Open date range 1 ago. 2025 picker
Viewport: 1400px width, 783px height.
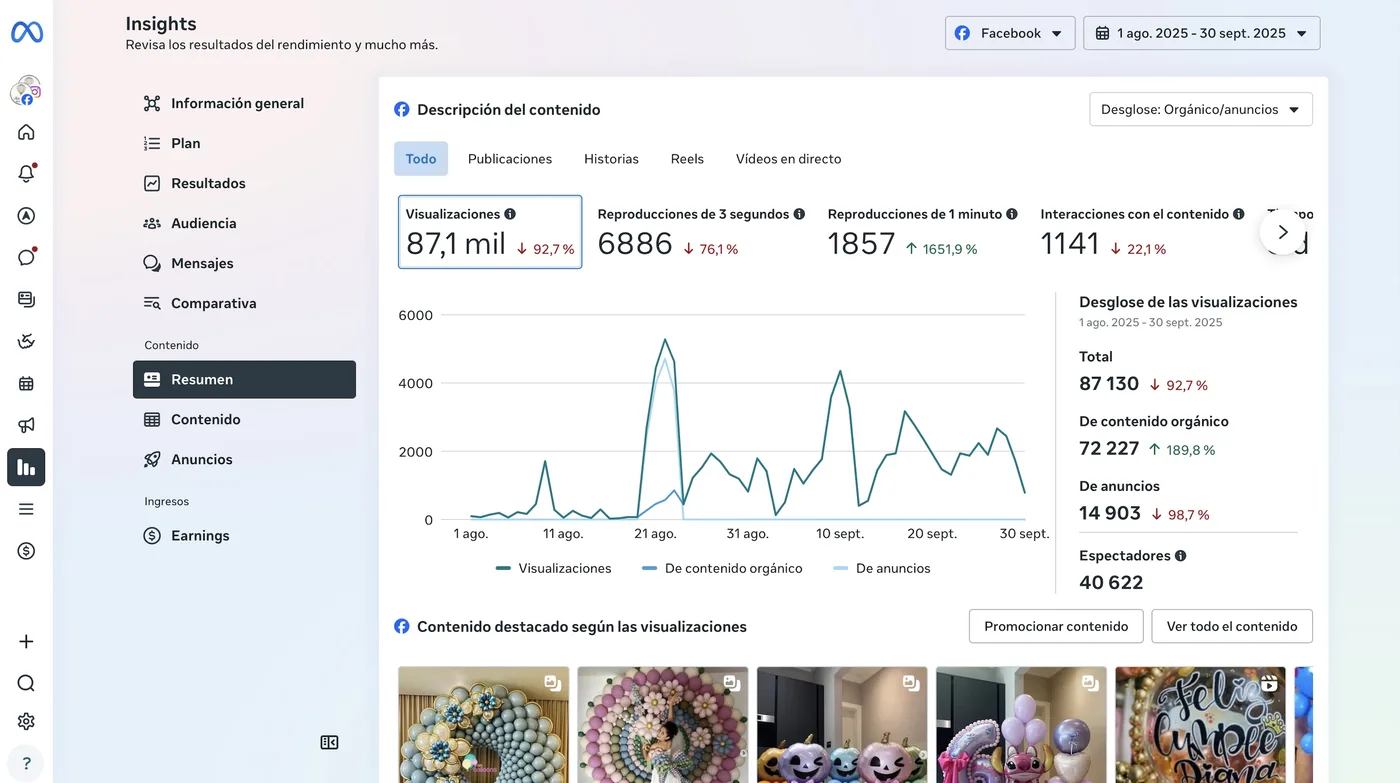(1202, 33)
